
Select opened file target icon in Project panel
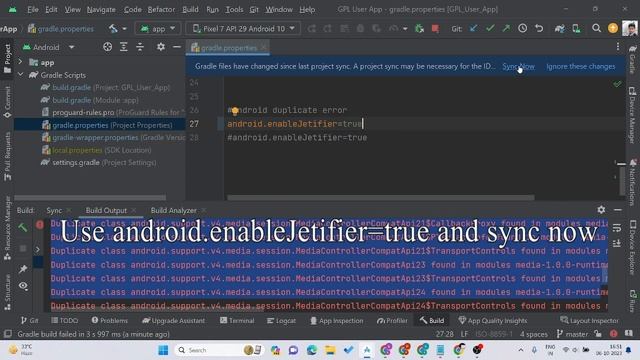coord(107,47)
